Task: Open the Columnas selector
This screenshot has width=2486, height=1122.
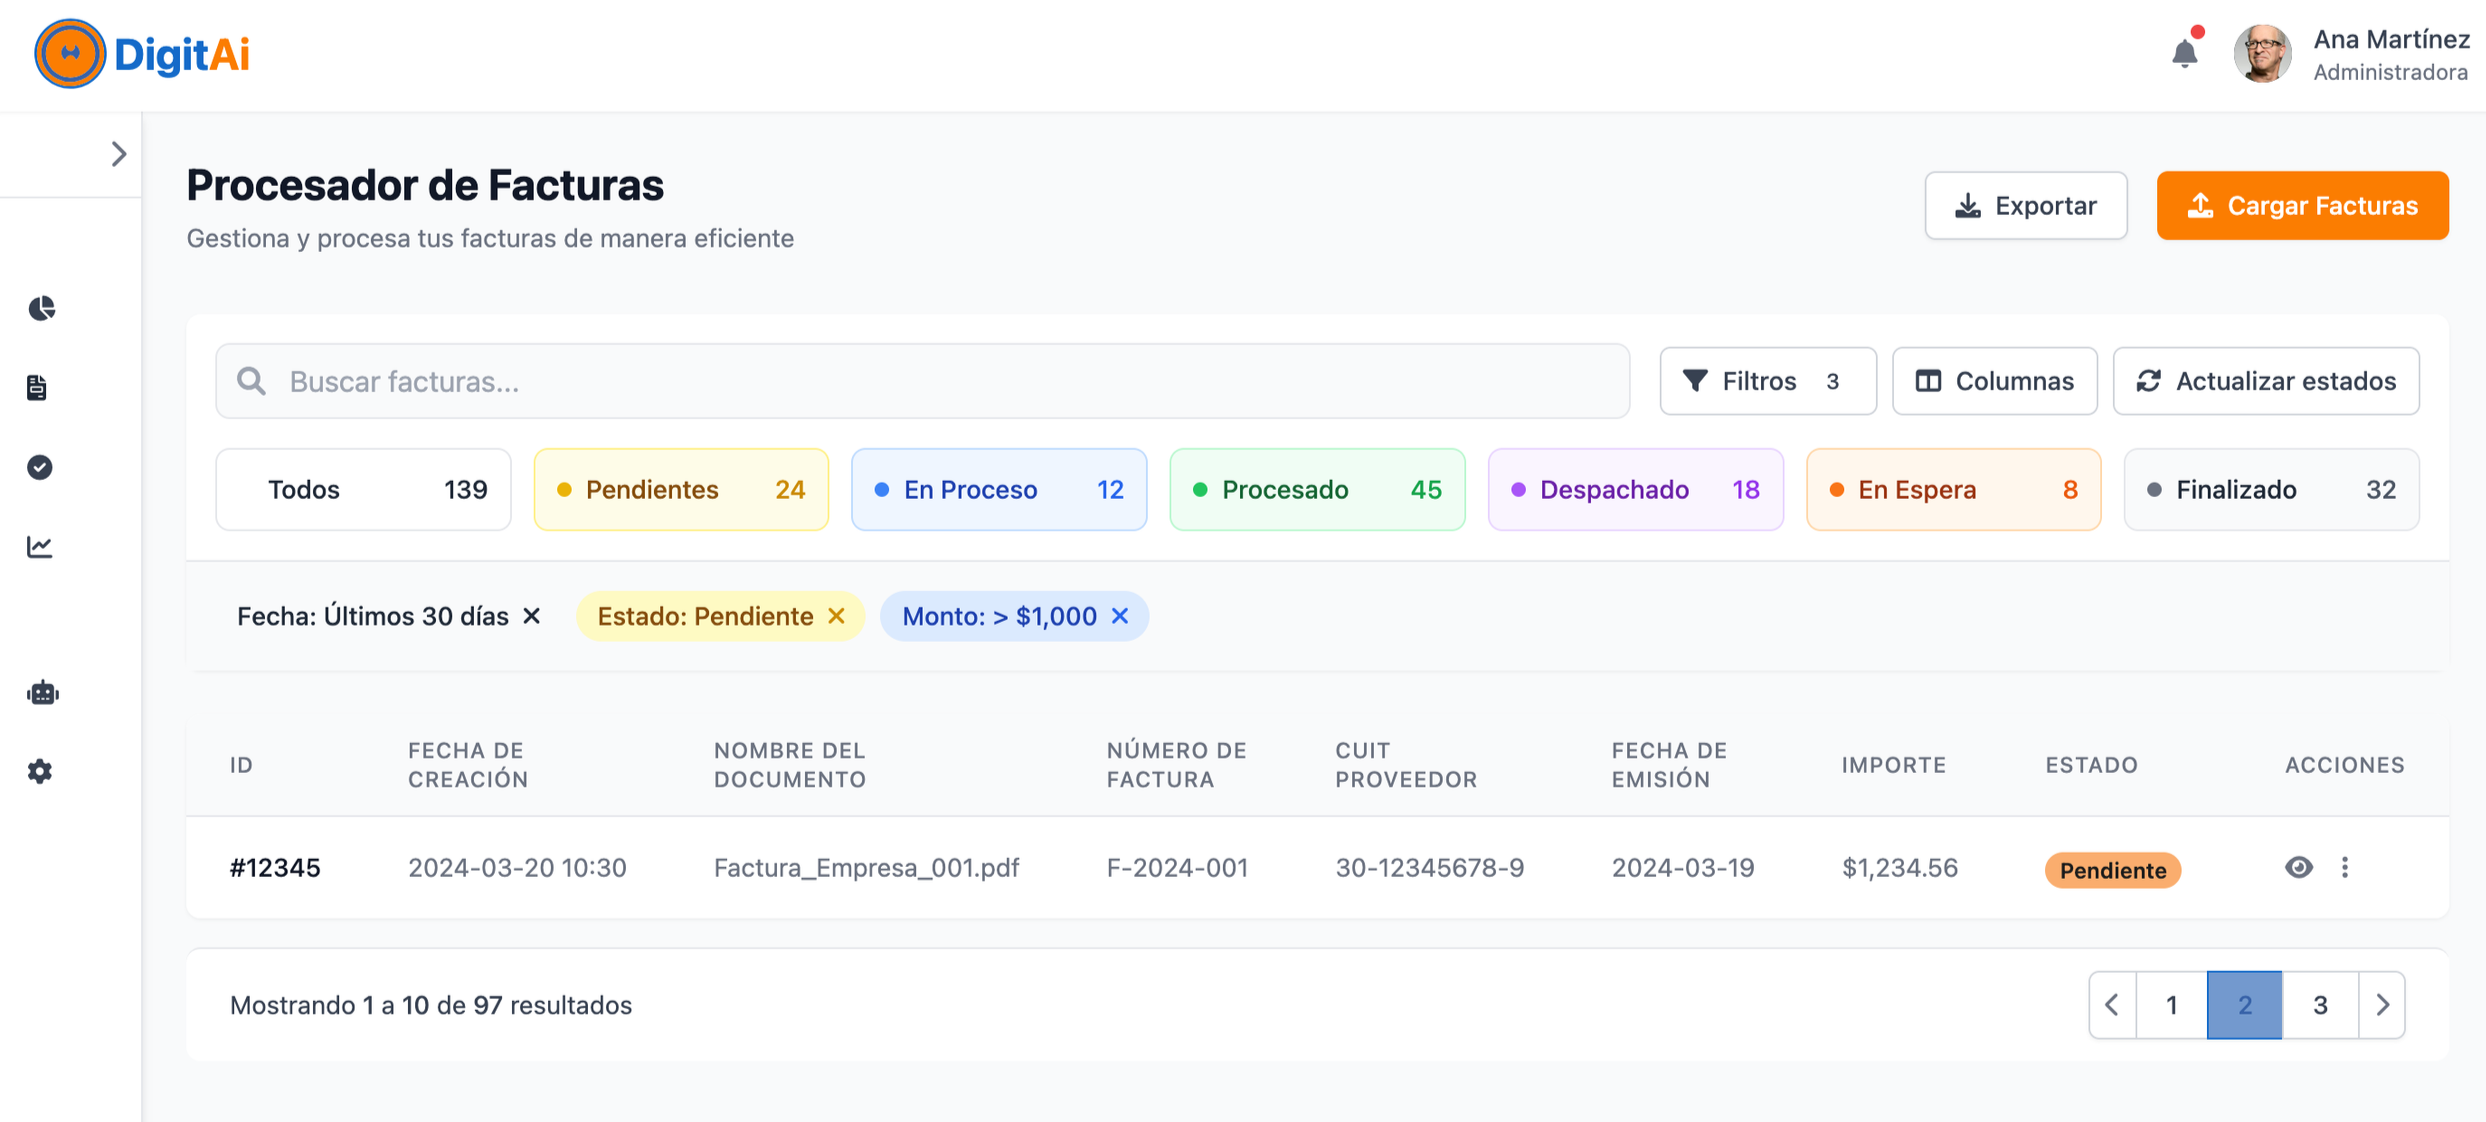Action: [1994, 381]
